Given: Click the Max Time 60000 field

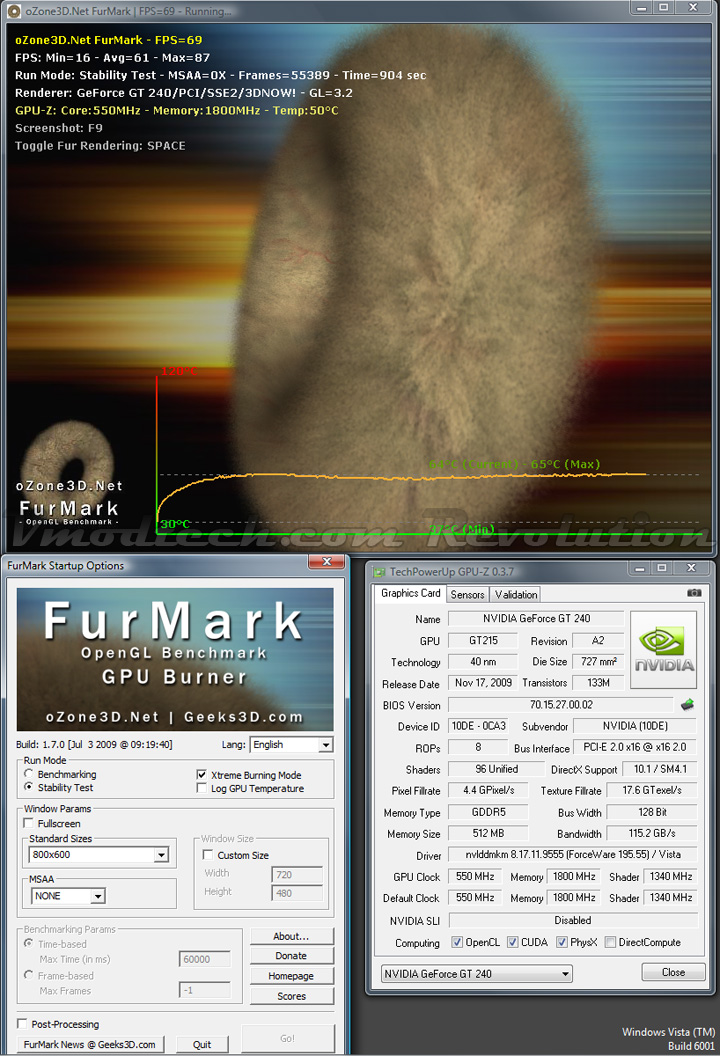Looking at the screenshot, I should coord(205,959).
